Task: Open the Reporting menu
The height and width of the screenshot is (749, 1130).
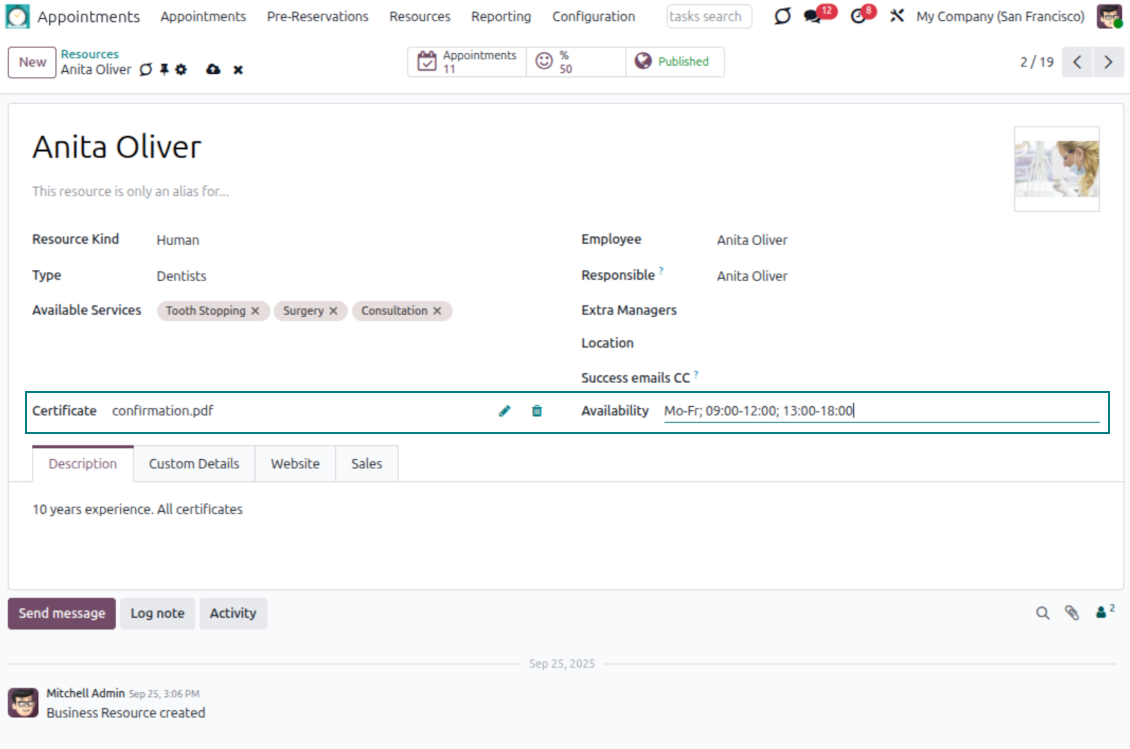Action: [501, 17]
